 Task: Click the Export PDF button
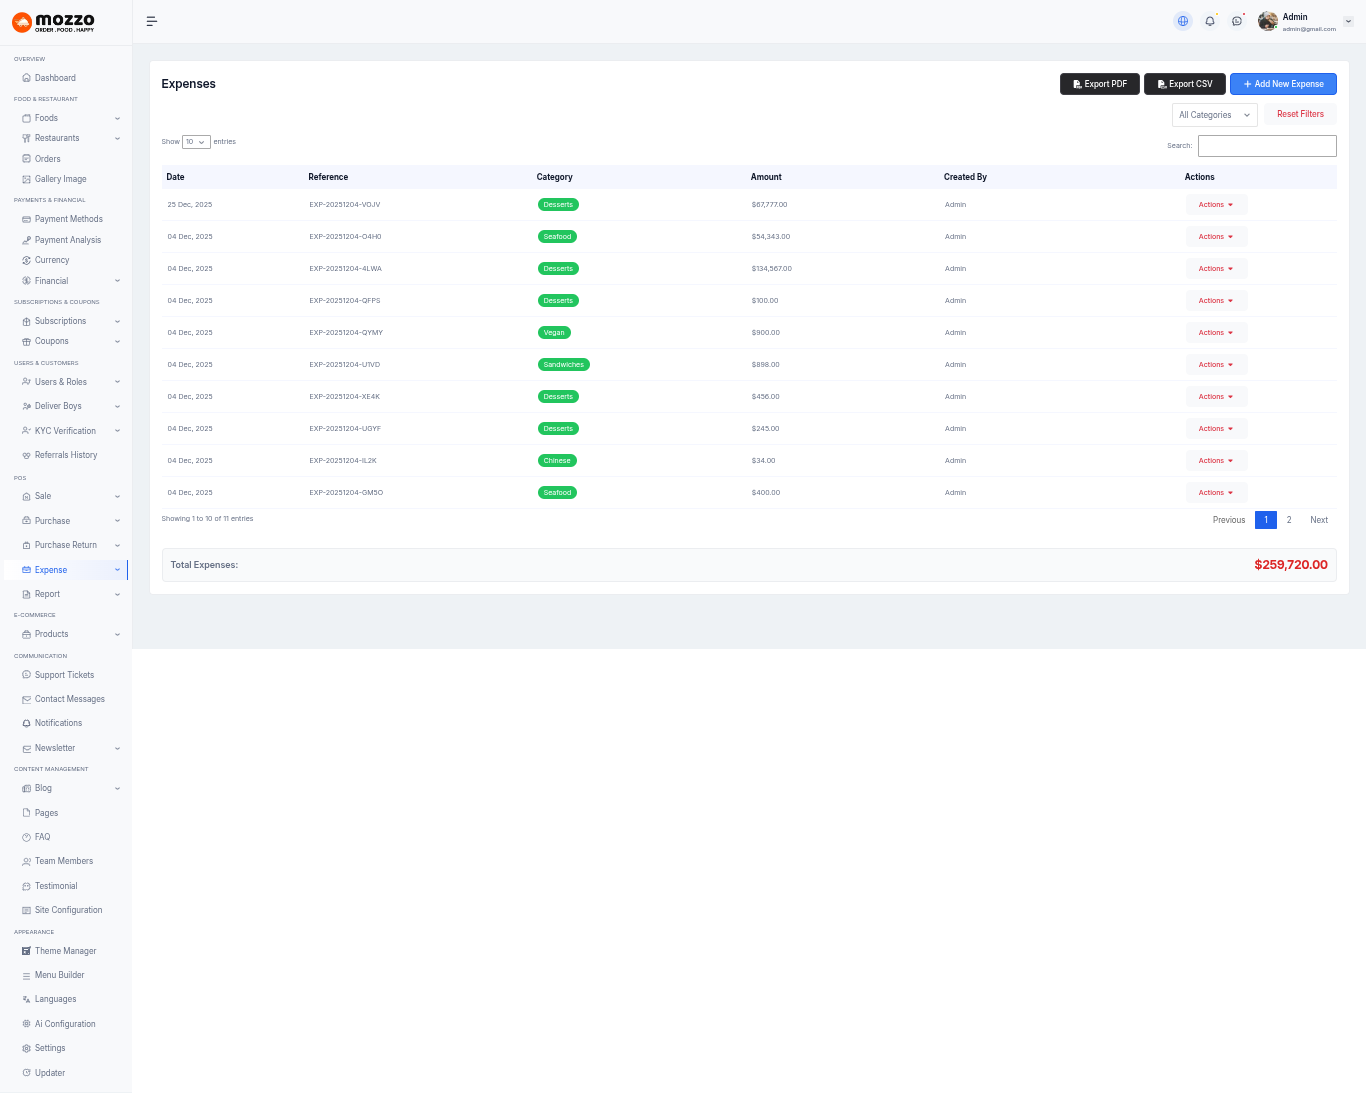[x=1099, y=84]
